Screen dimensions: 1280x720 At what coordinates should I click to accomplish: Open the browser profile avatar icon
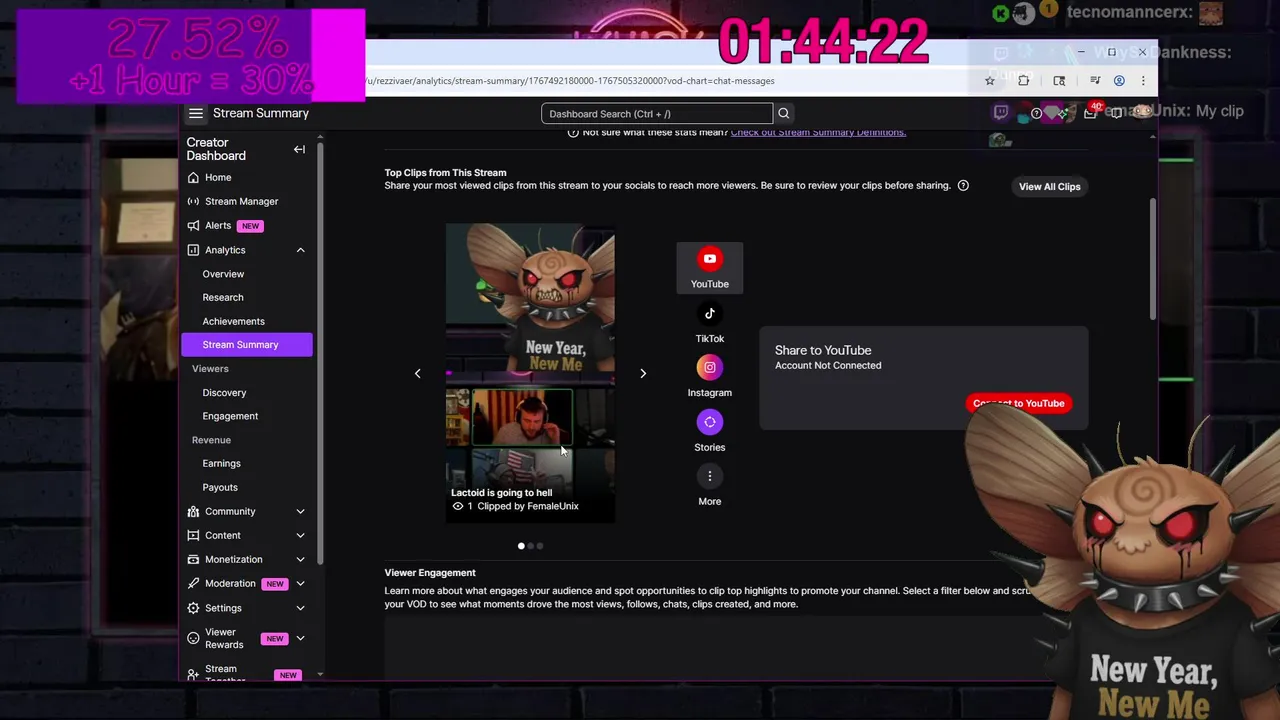[1119, 81]
